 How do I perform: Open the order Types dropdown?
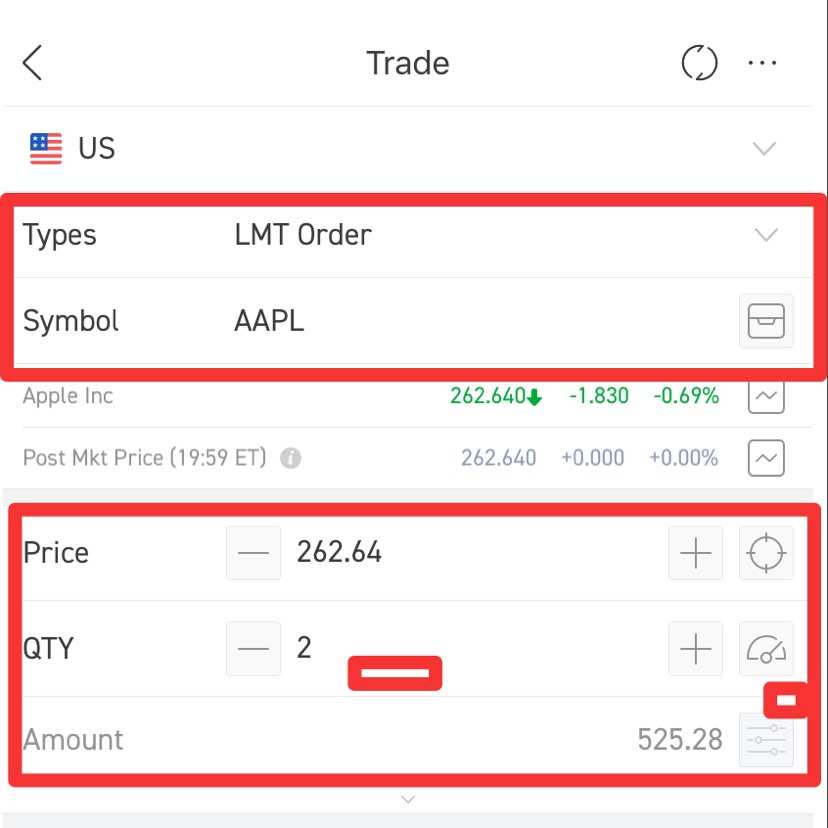tap(766, 235)
